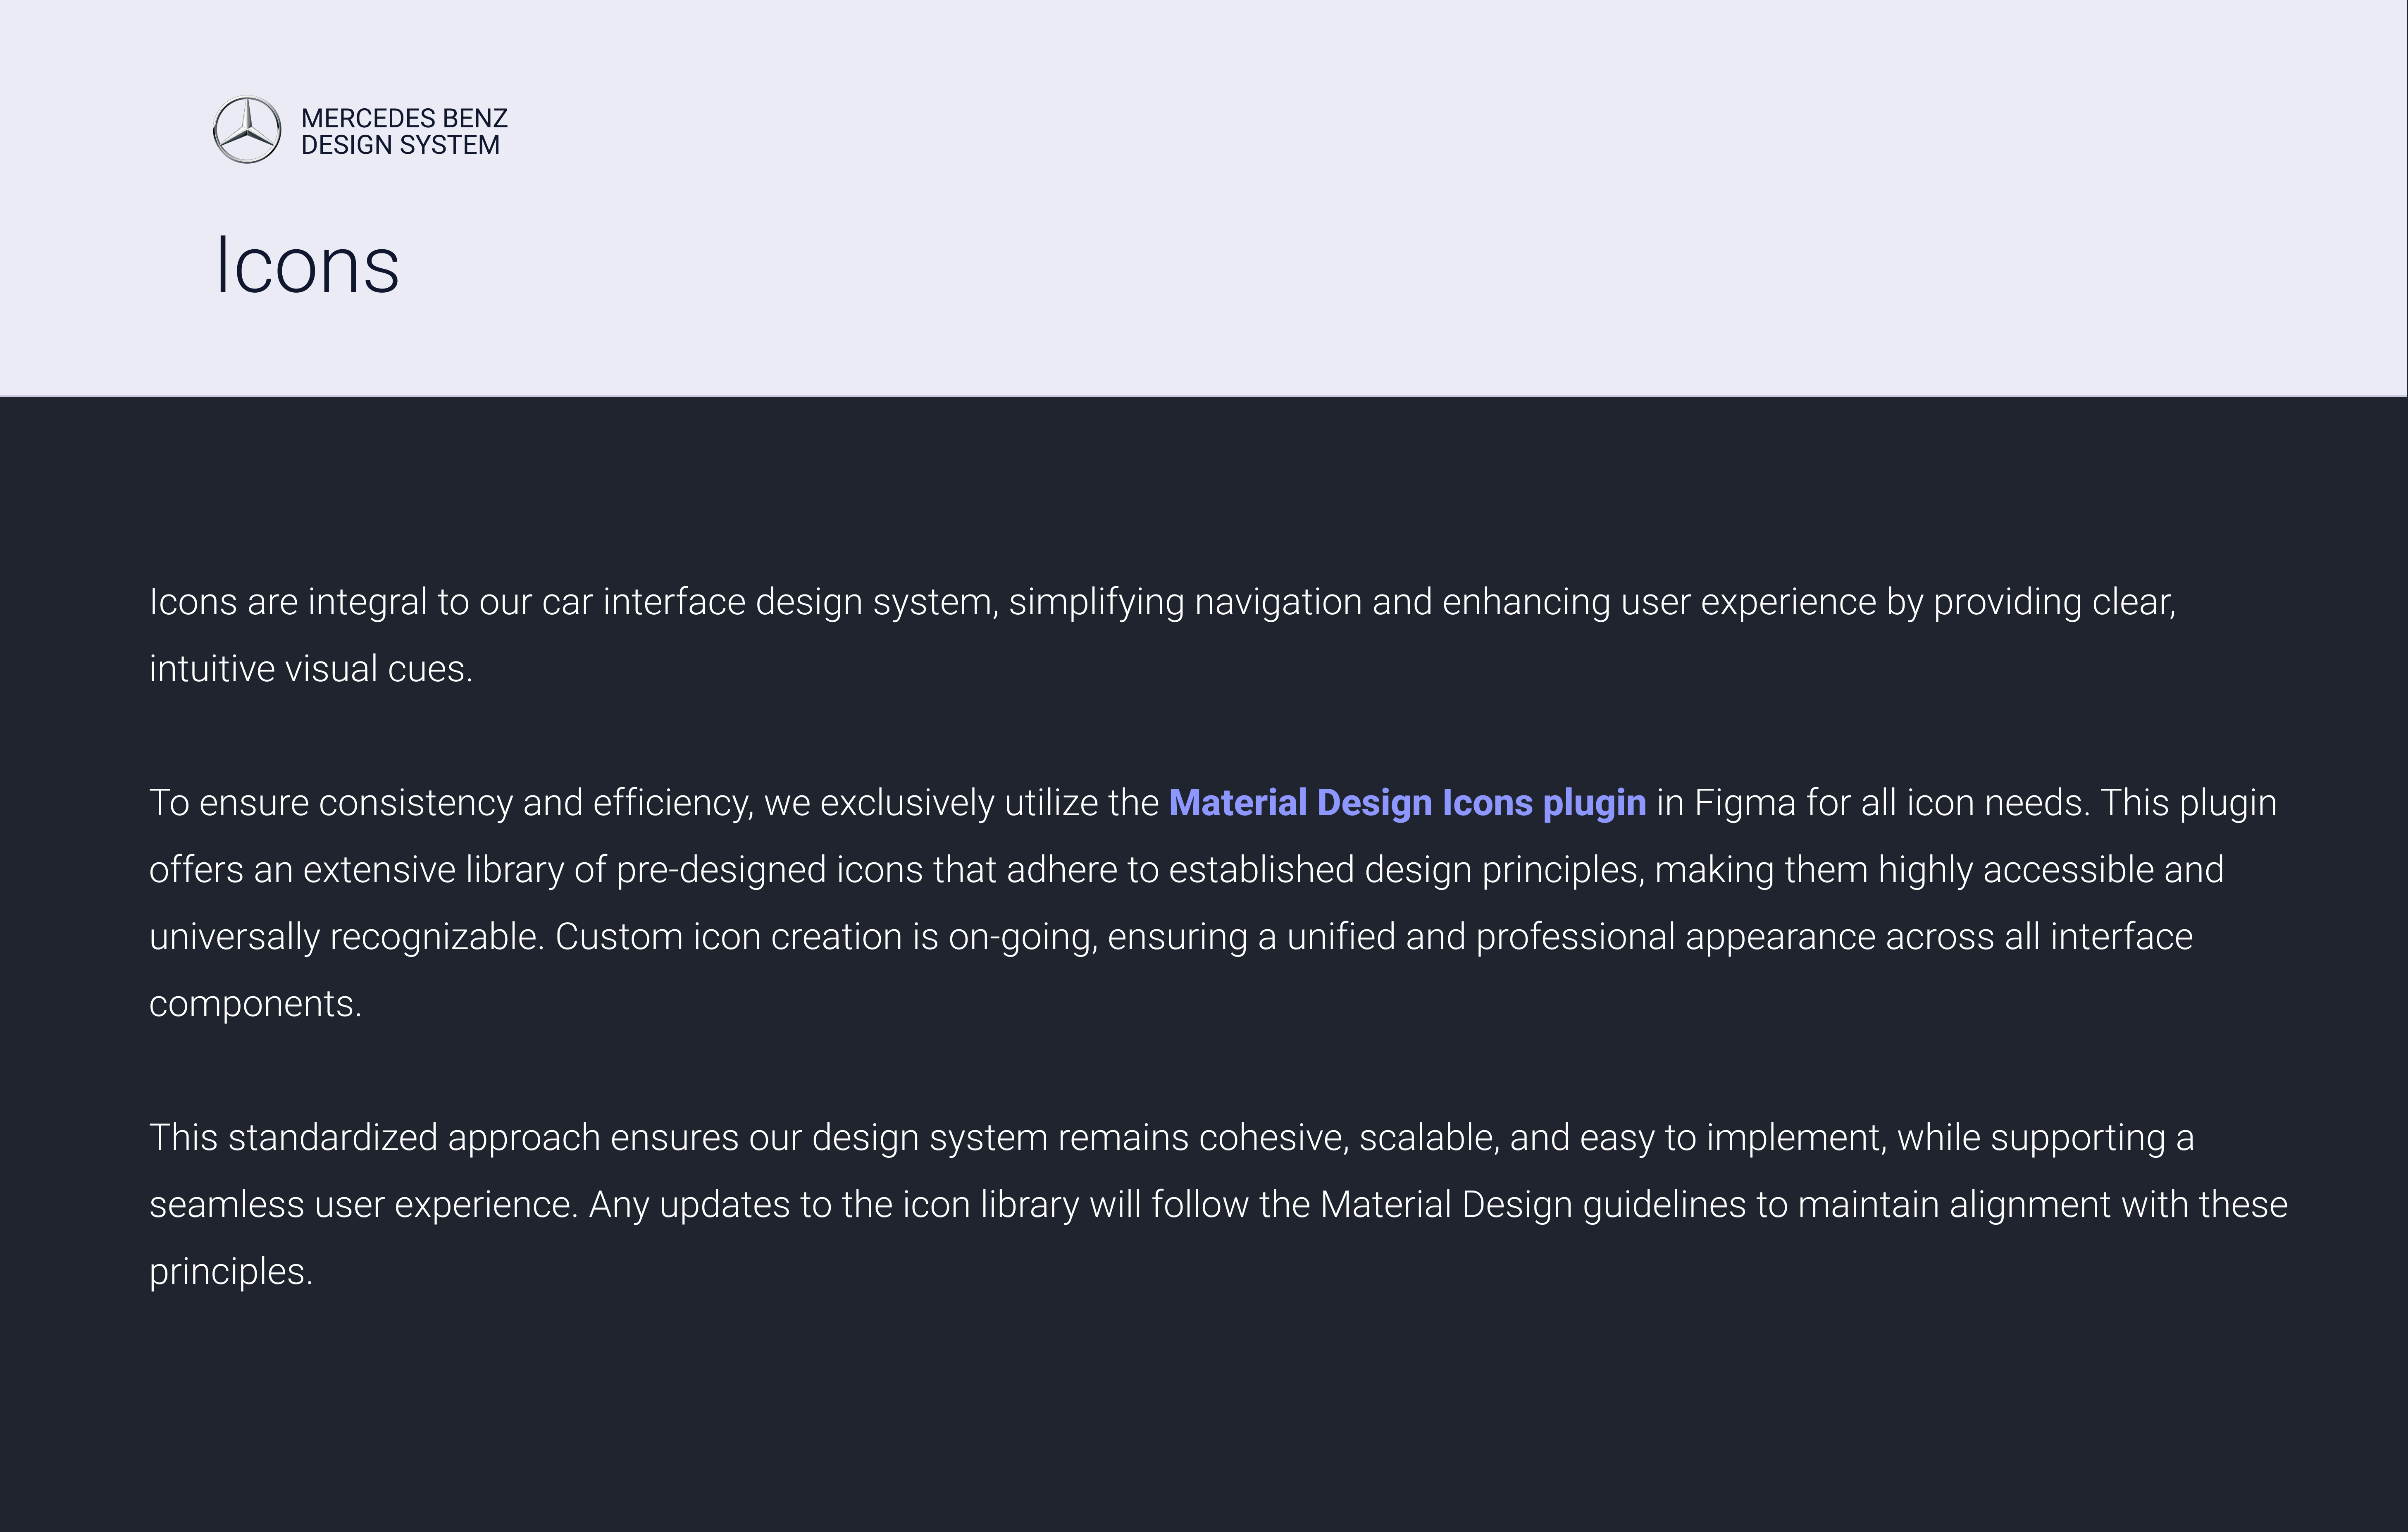Click the phrase "seamless user experience"
This screenshot has width=2408, height=1532.
point(362,1205)
